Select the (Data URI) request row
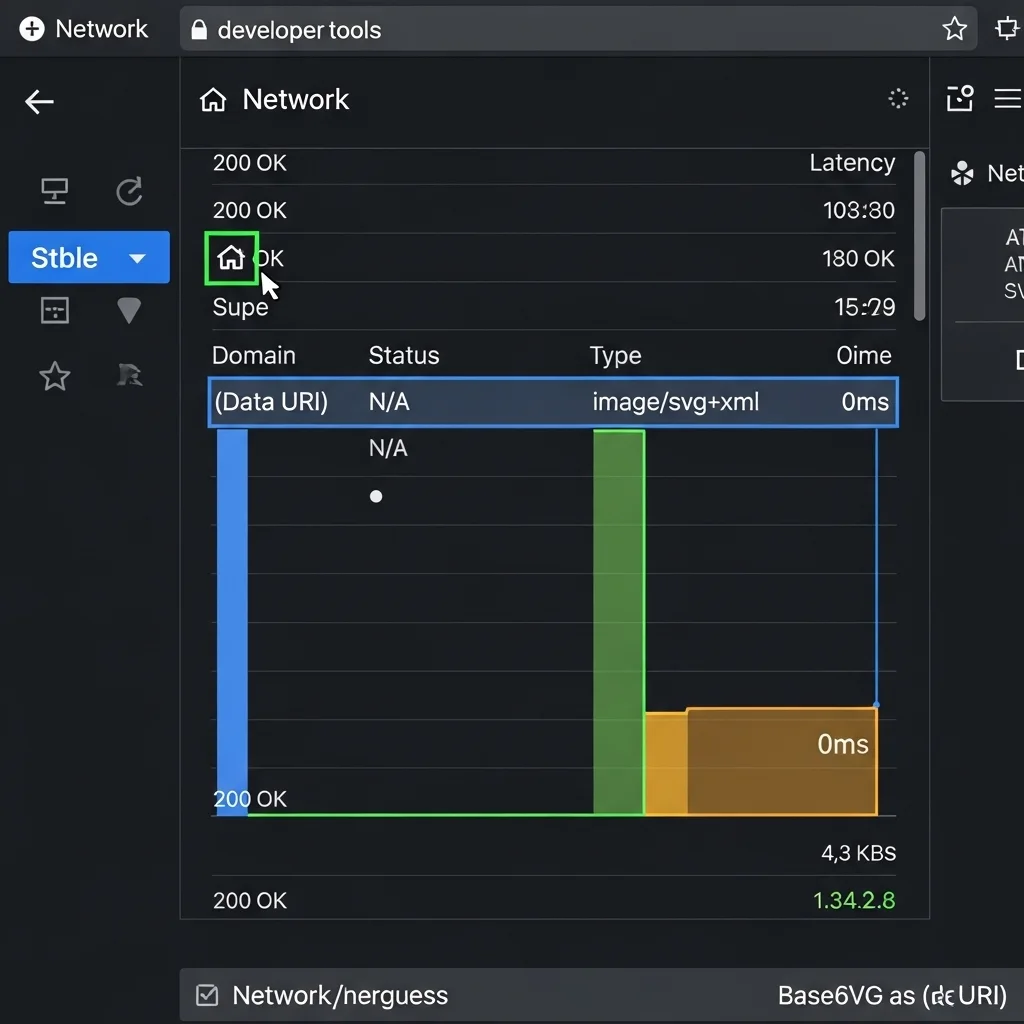This screenshot has height=1024, width=1024. (x=553, y=402)
